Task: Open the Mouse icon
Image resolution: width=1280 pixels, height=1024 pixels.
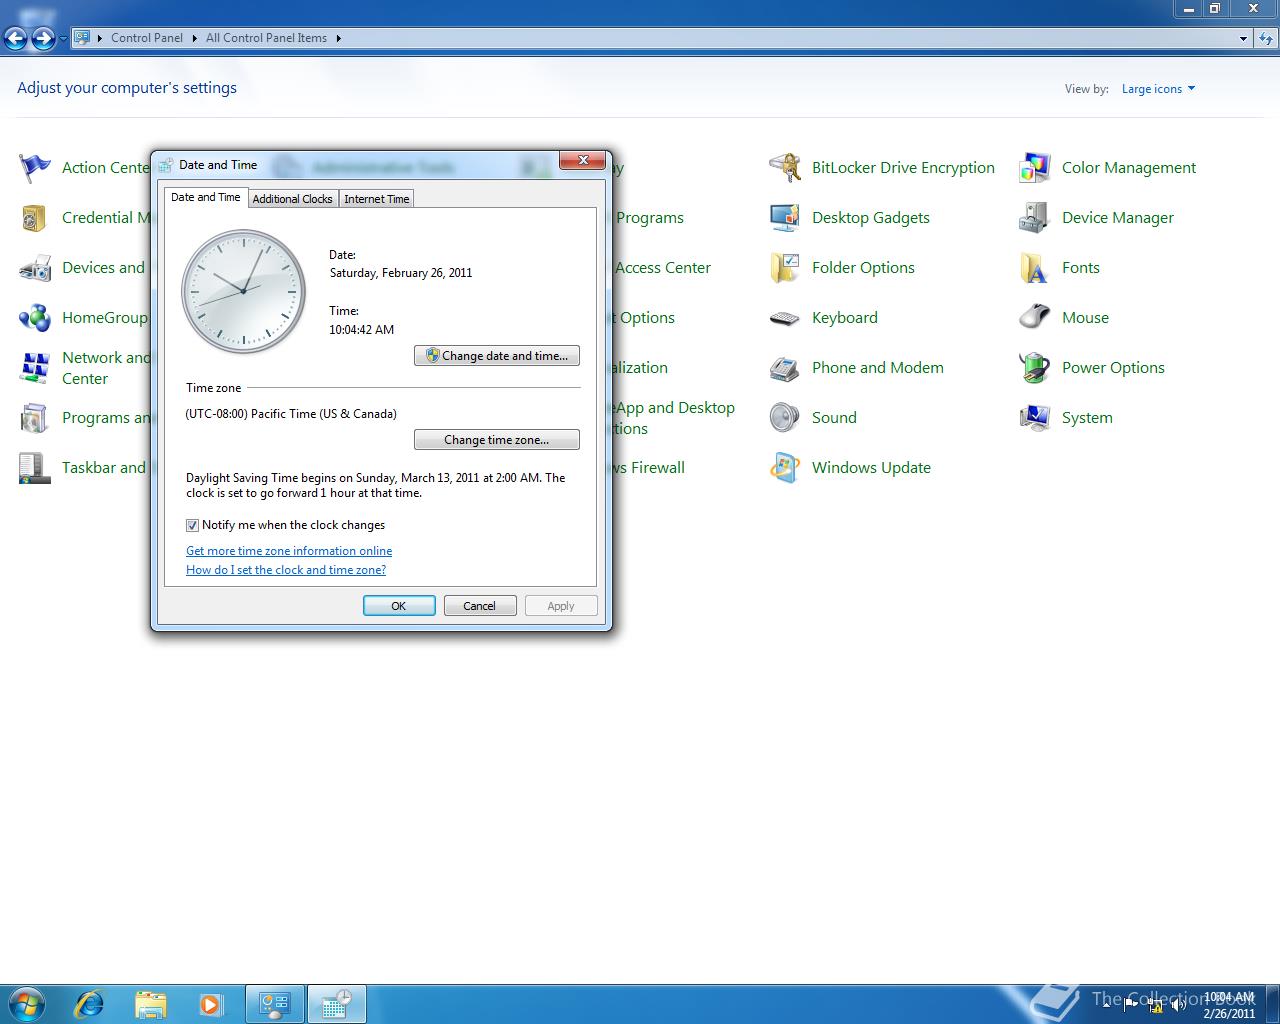Action: coord(1035,318)
